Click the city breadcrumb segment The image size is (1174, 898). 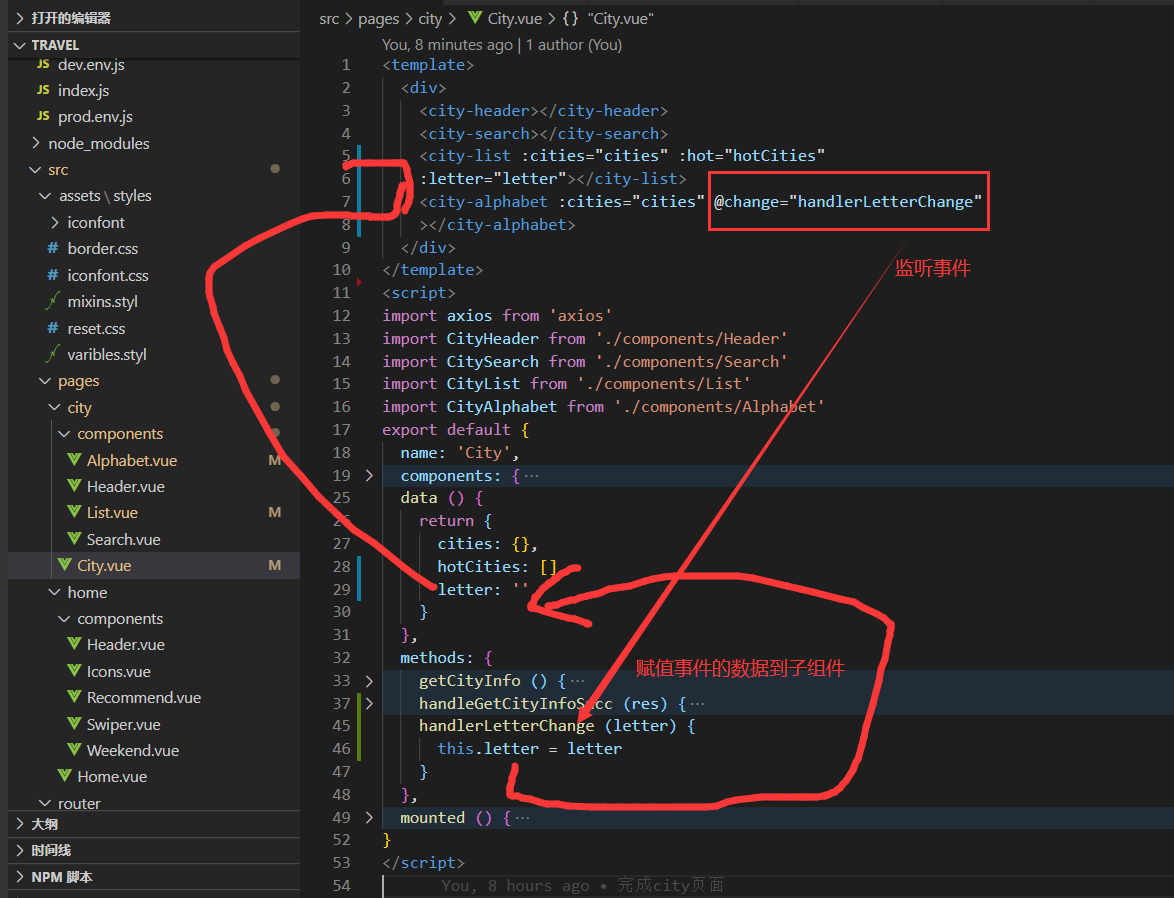(430, 19)
